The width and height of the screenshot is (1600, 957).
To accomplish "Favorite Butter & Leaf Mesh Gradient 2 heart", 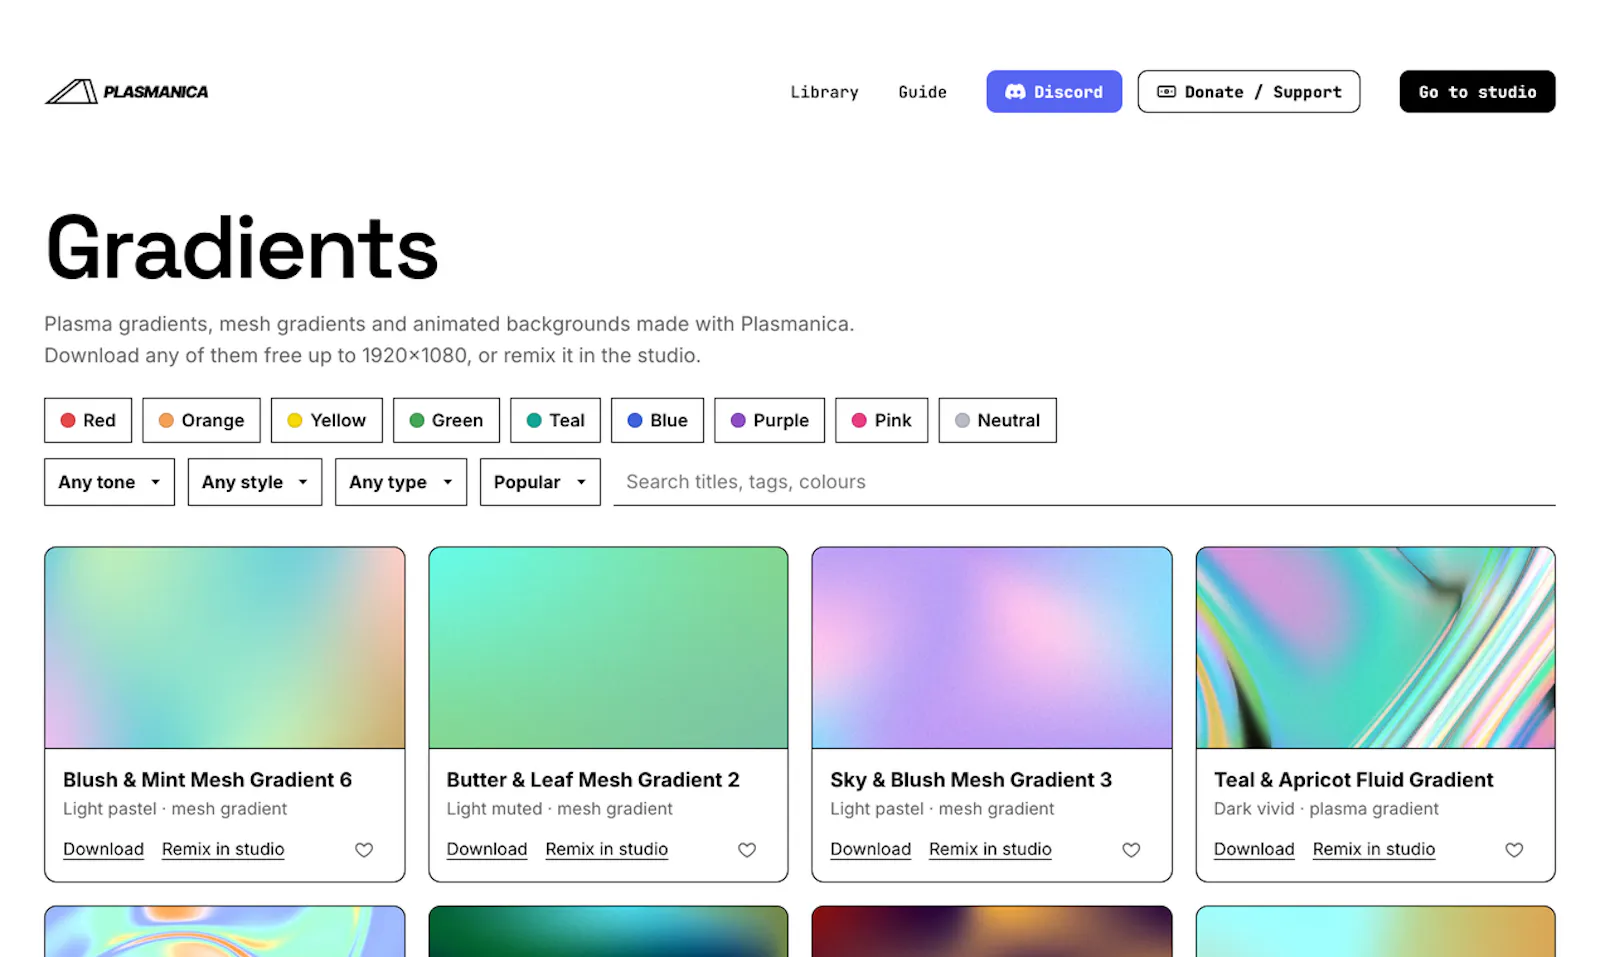I will [747, 850].
